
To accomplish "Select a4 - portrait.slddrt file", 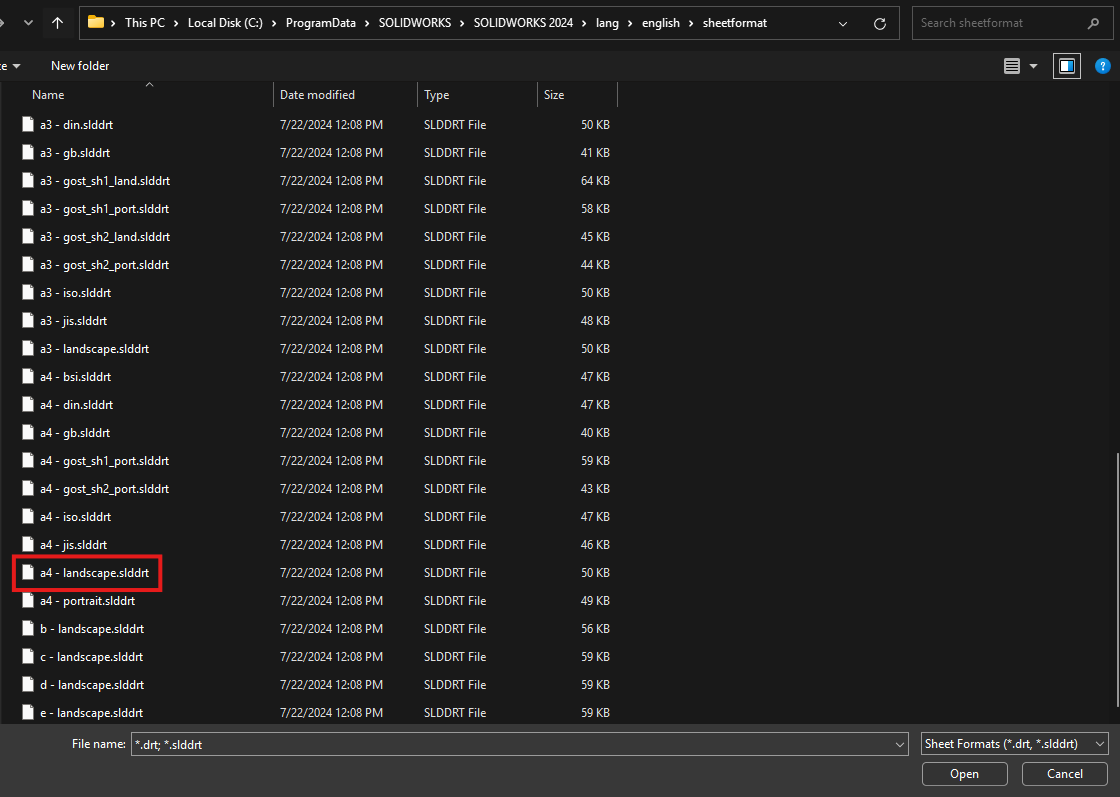I will tap(87, 601).
